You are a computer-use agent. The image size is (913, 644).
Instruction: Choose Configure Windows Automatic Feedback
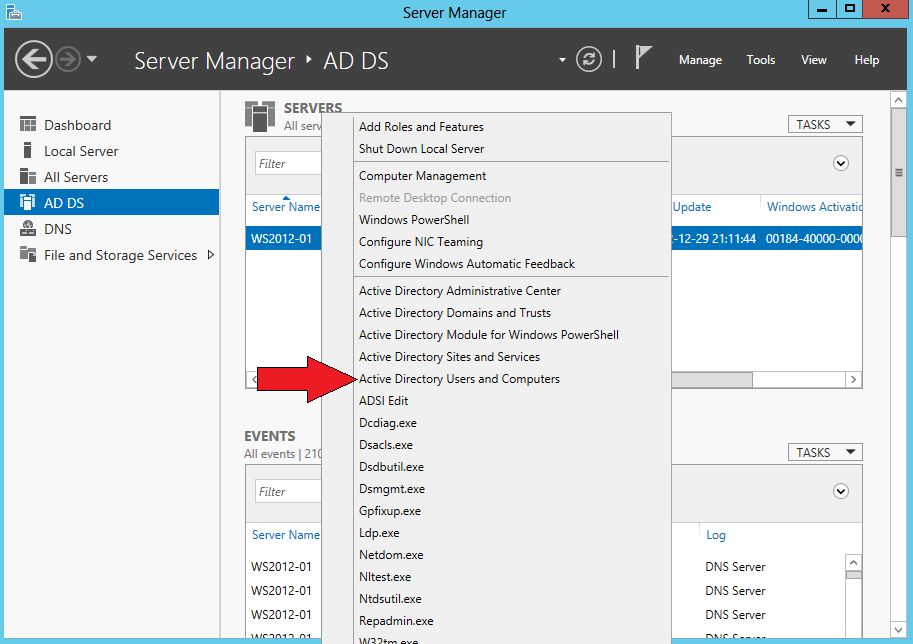pyautogui.click(x=466, y=264)
